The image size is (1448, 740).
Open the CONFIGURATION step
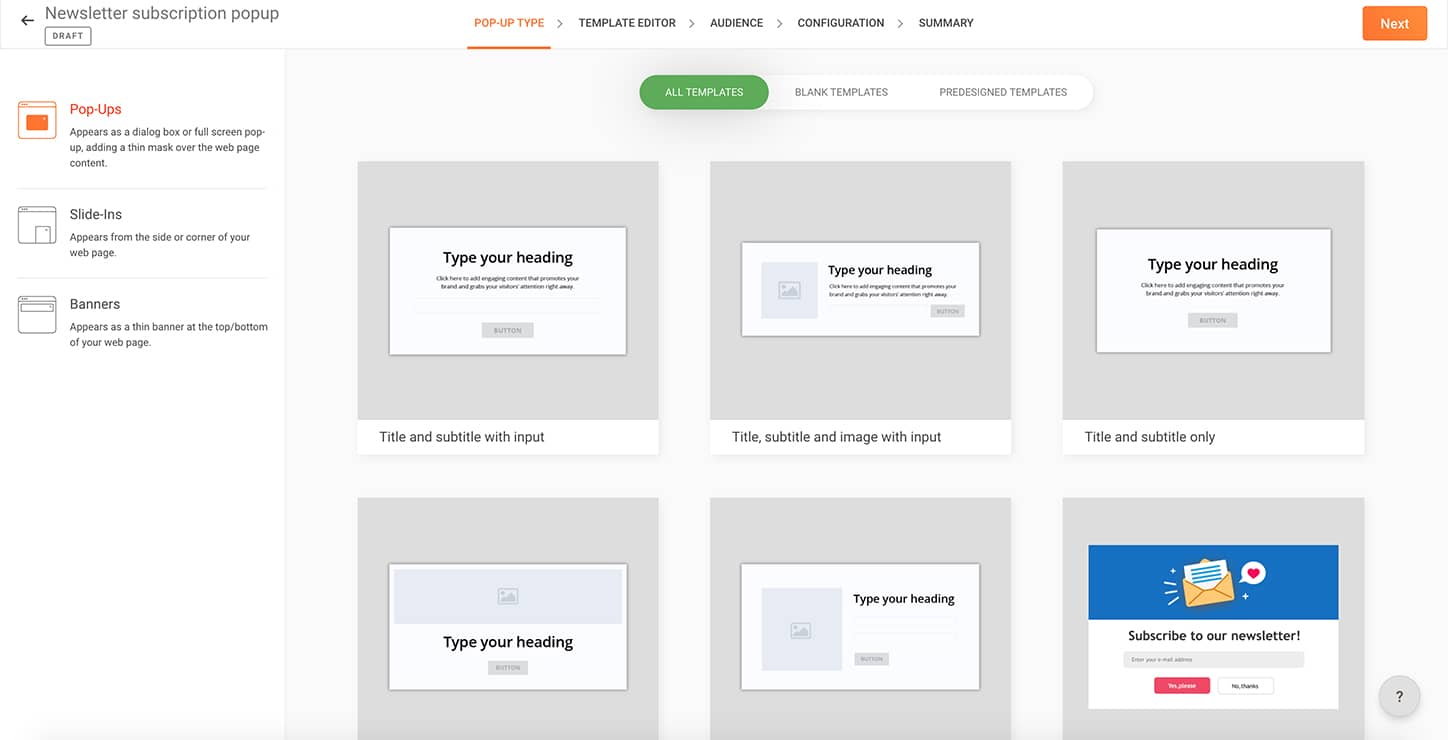tap(840, 22)
